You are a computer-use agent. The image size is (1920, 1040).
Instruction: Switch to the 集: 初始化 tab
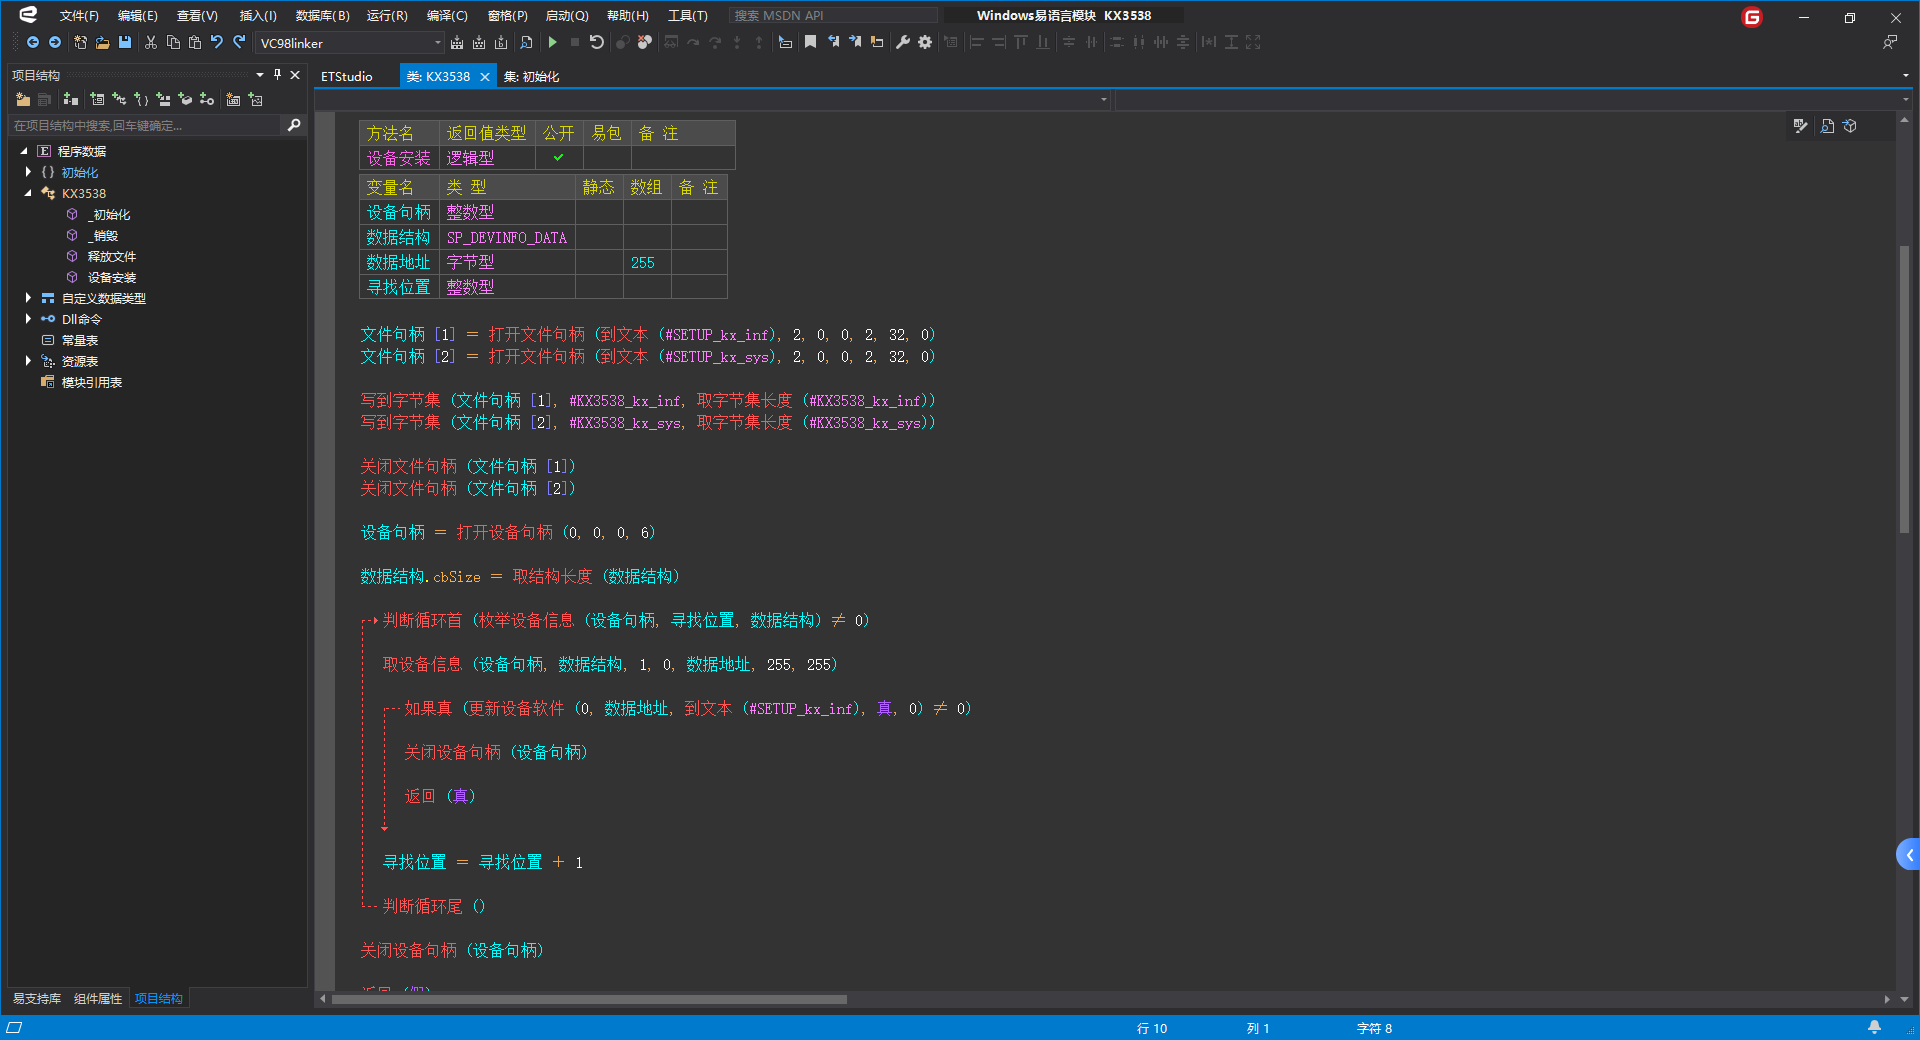pos(531,76)
